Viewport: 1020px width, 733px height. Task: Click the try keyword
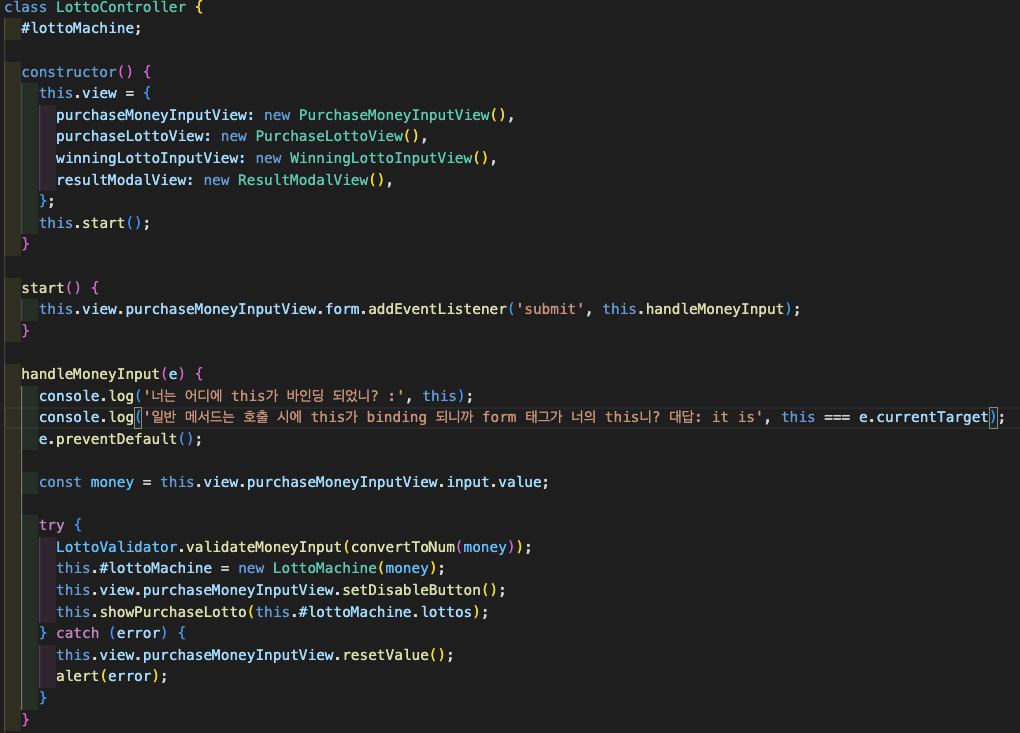click(51, 525)
